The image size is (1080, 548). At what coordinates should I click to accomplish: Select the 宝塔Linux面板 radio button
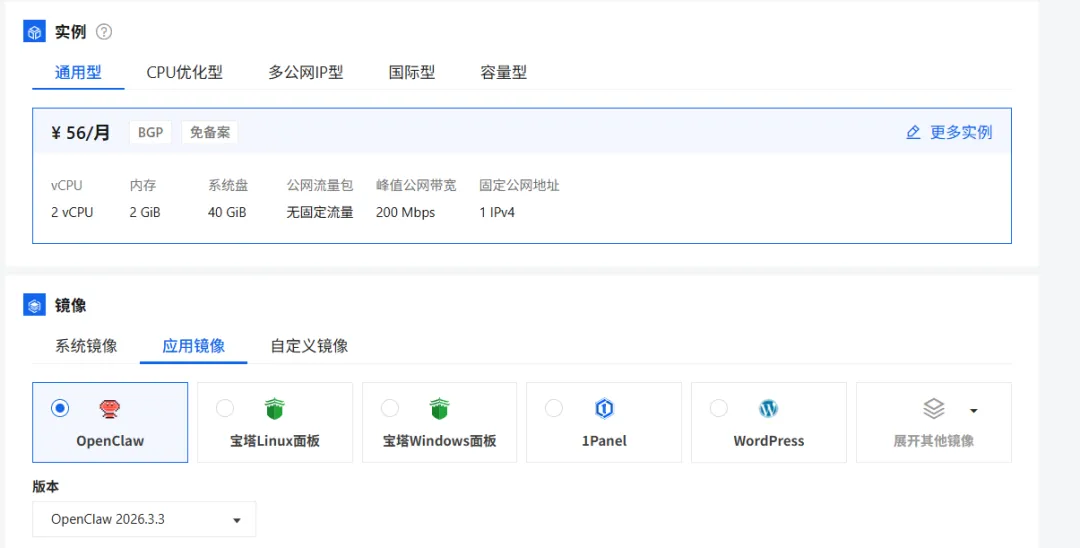pos(225,408)
